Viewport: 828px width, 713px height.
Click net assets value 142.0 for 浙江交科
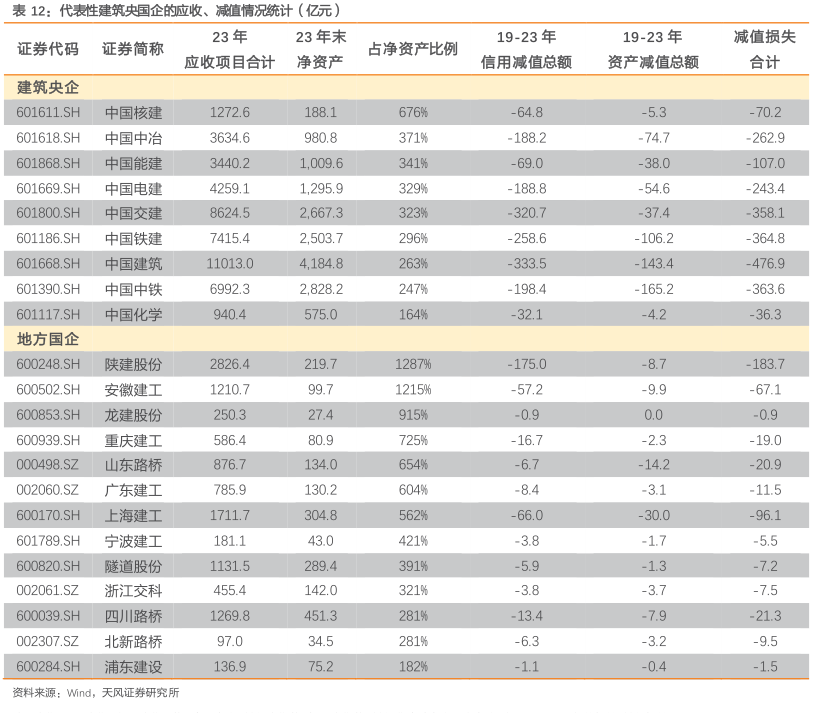click(x=321, y=590)
